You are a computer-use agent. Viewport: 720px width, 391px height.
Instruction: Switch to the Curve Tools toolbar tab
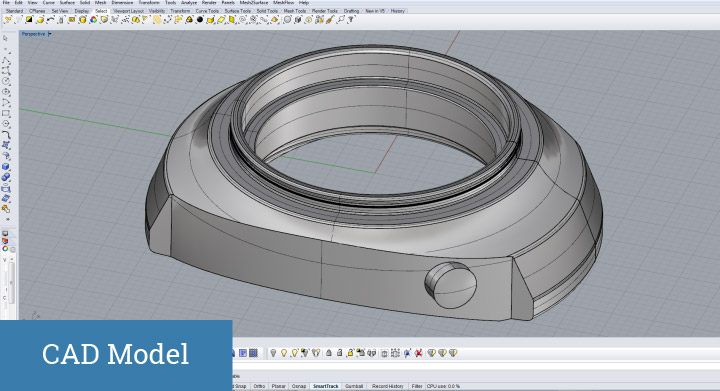(207, 11)
